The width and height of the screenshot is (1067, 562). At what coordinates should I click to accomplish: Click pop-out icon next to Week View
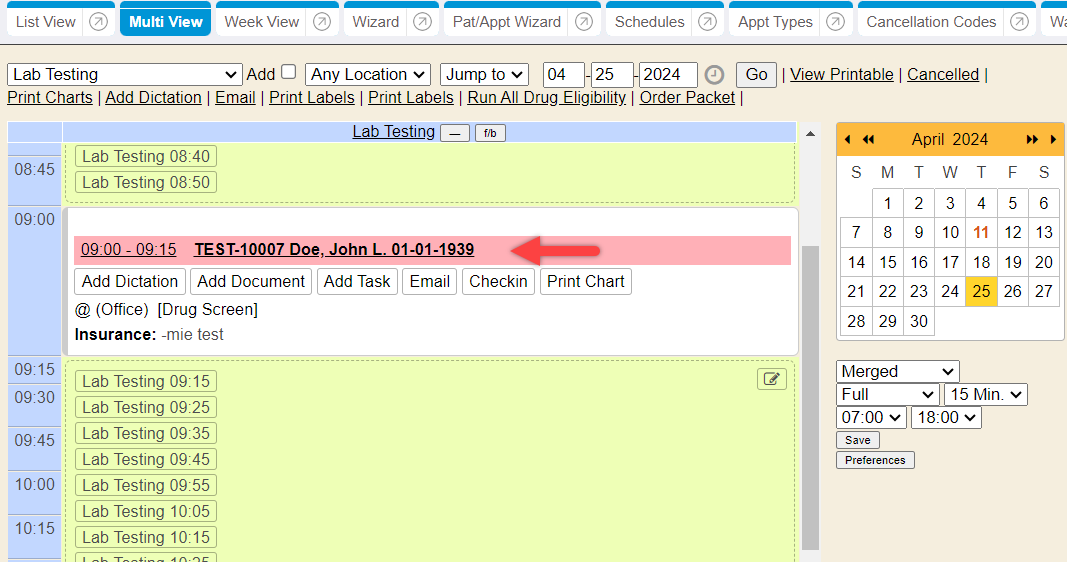[321, 22]
